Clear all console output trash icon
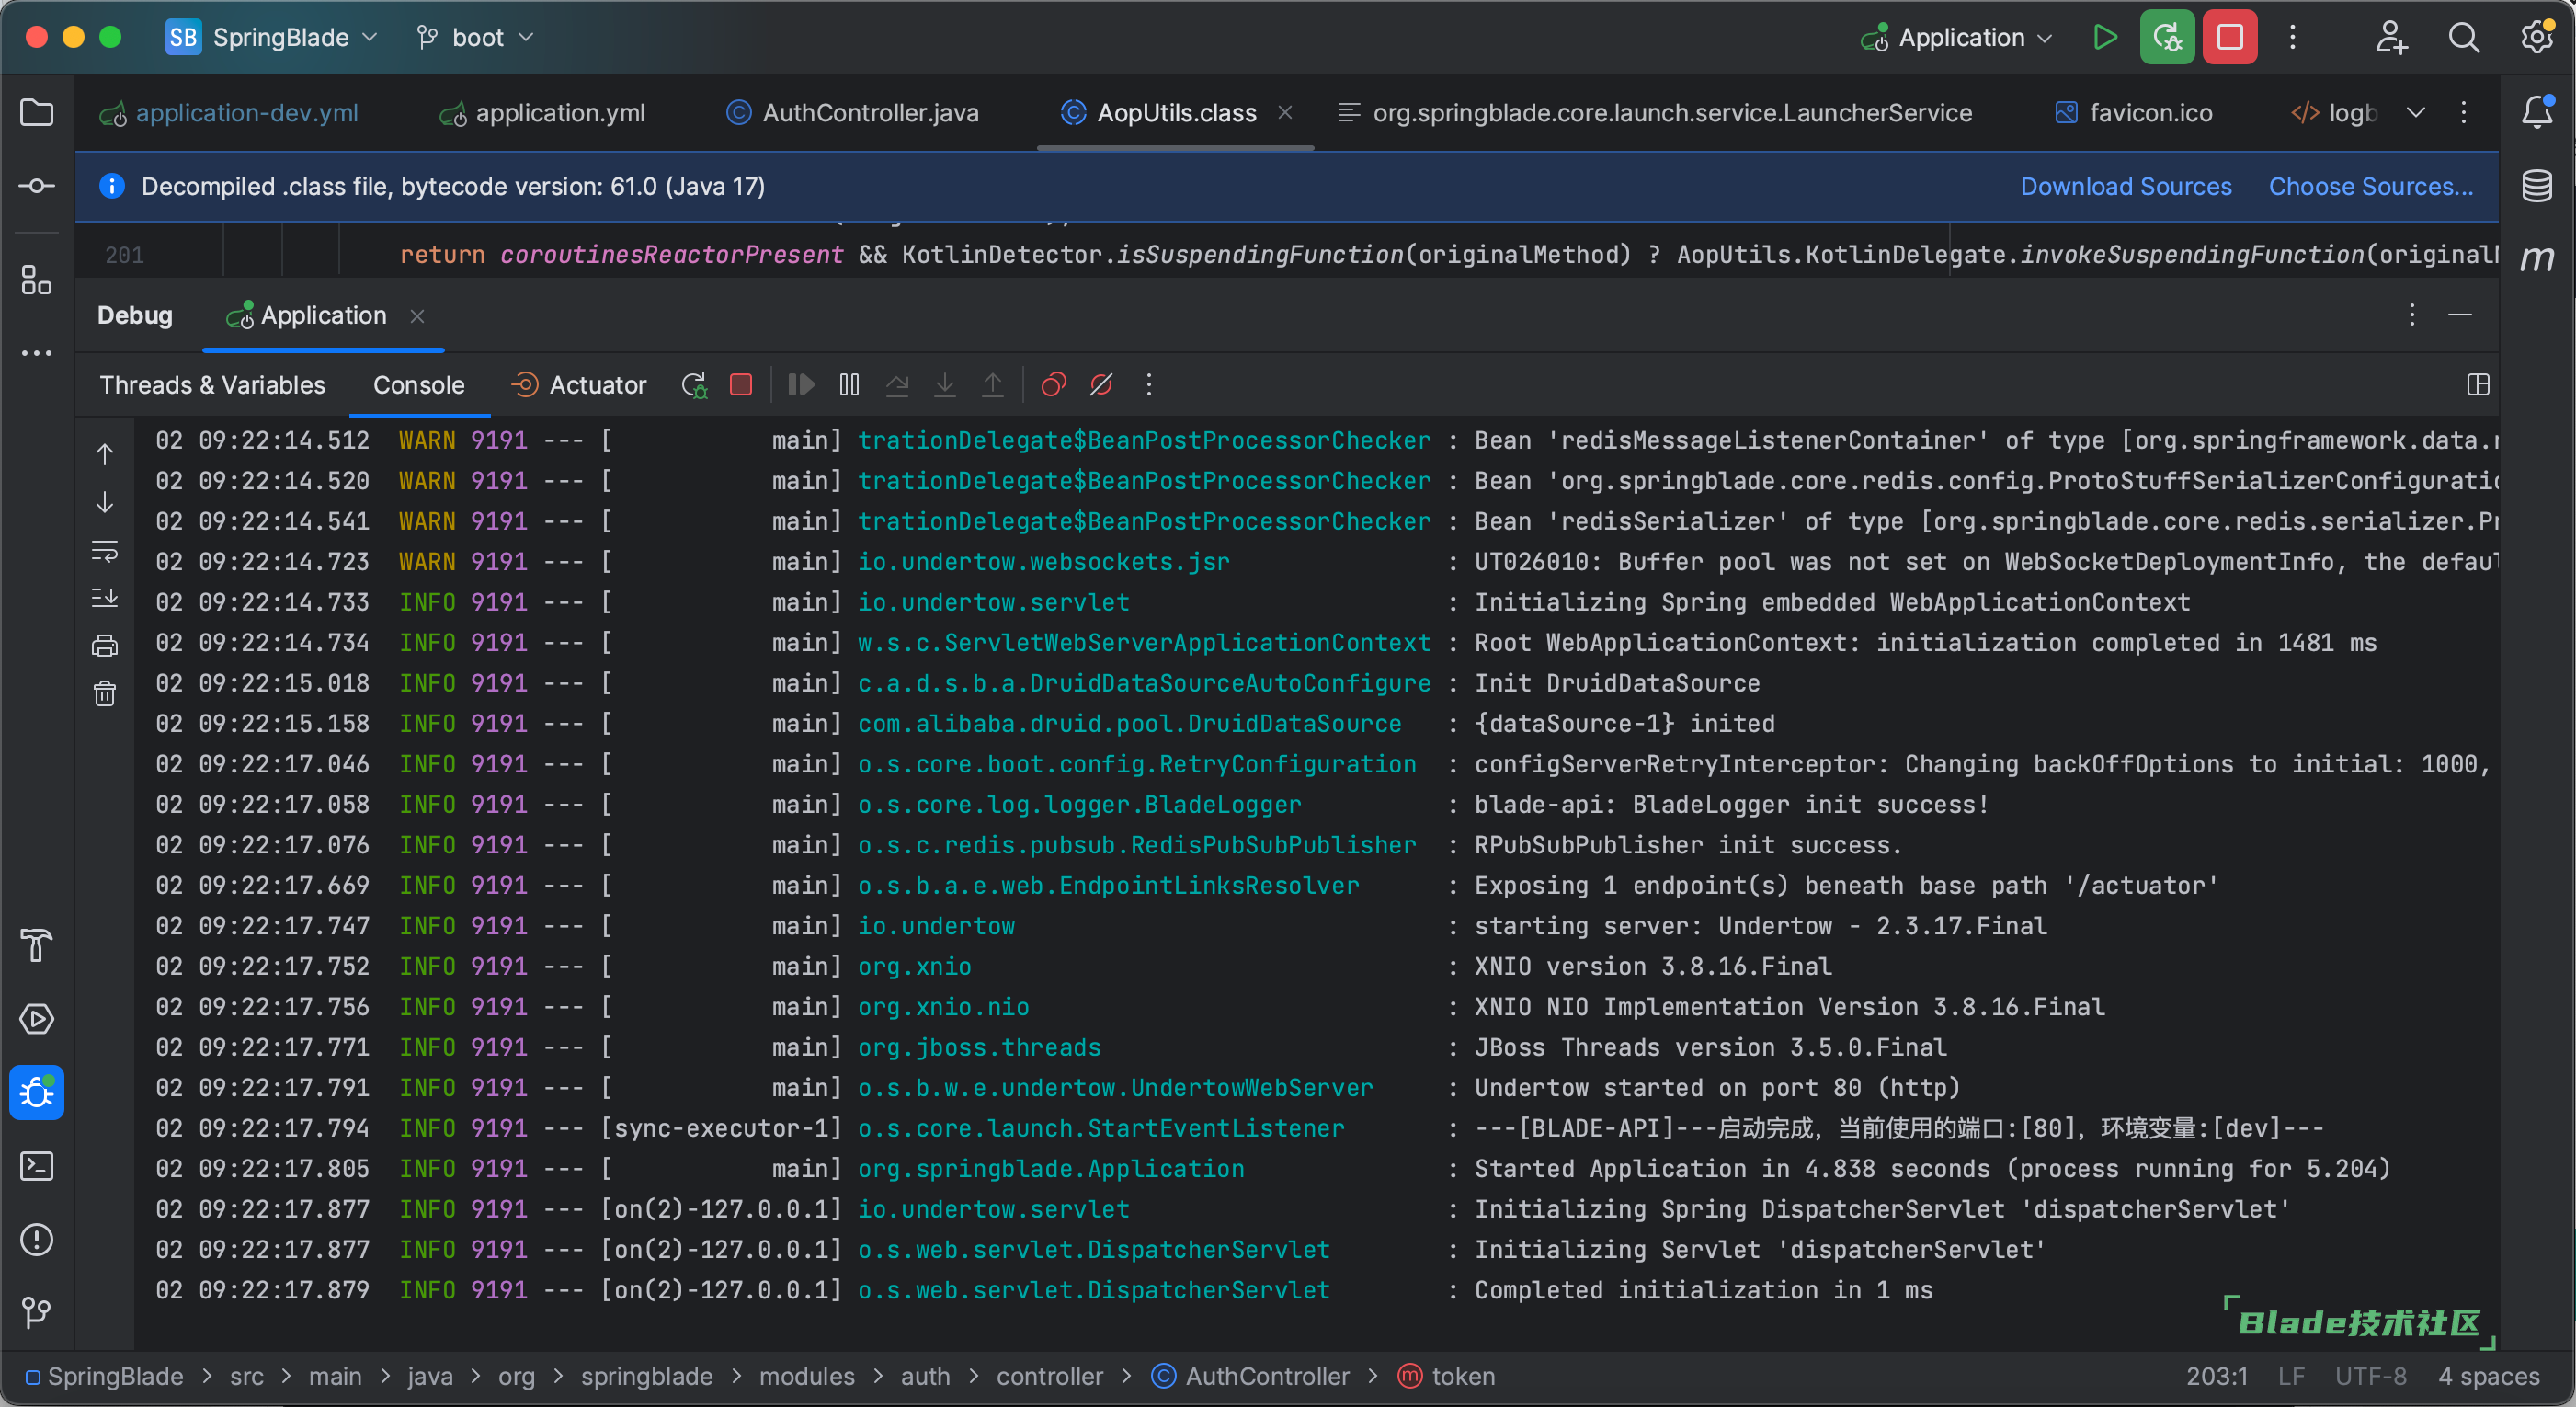 pyautogui.click(x=105, y=693)
